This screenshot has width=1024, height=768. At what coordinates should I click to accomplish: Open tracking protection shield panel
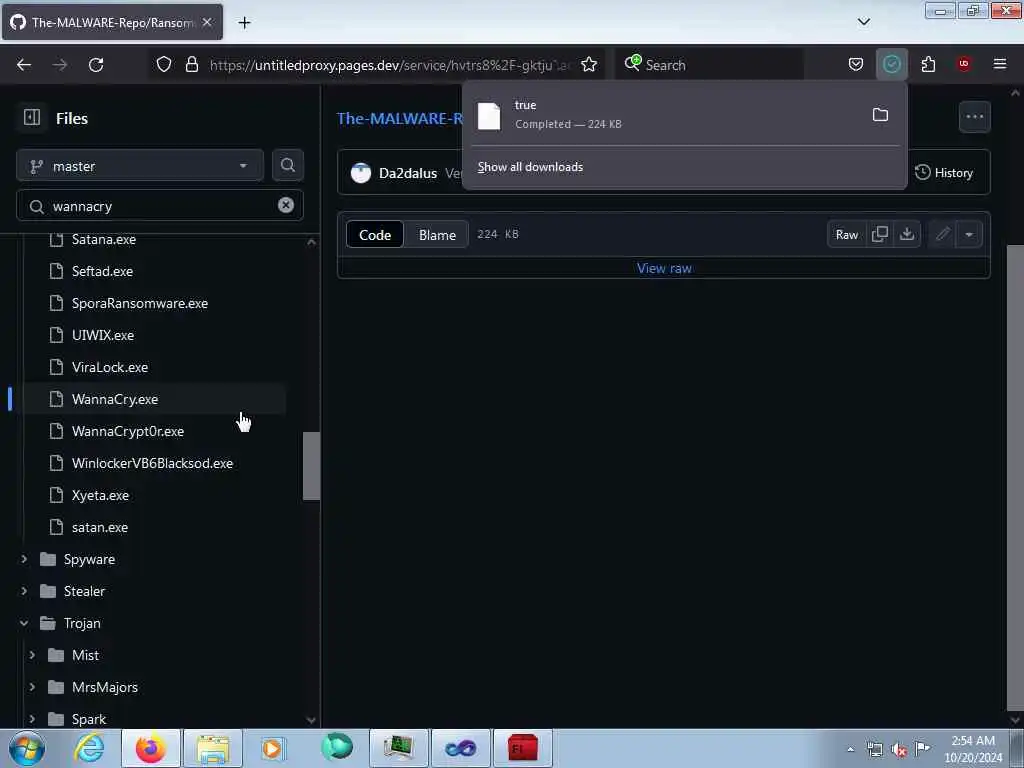(164, 64)
